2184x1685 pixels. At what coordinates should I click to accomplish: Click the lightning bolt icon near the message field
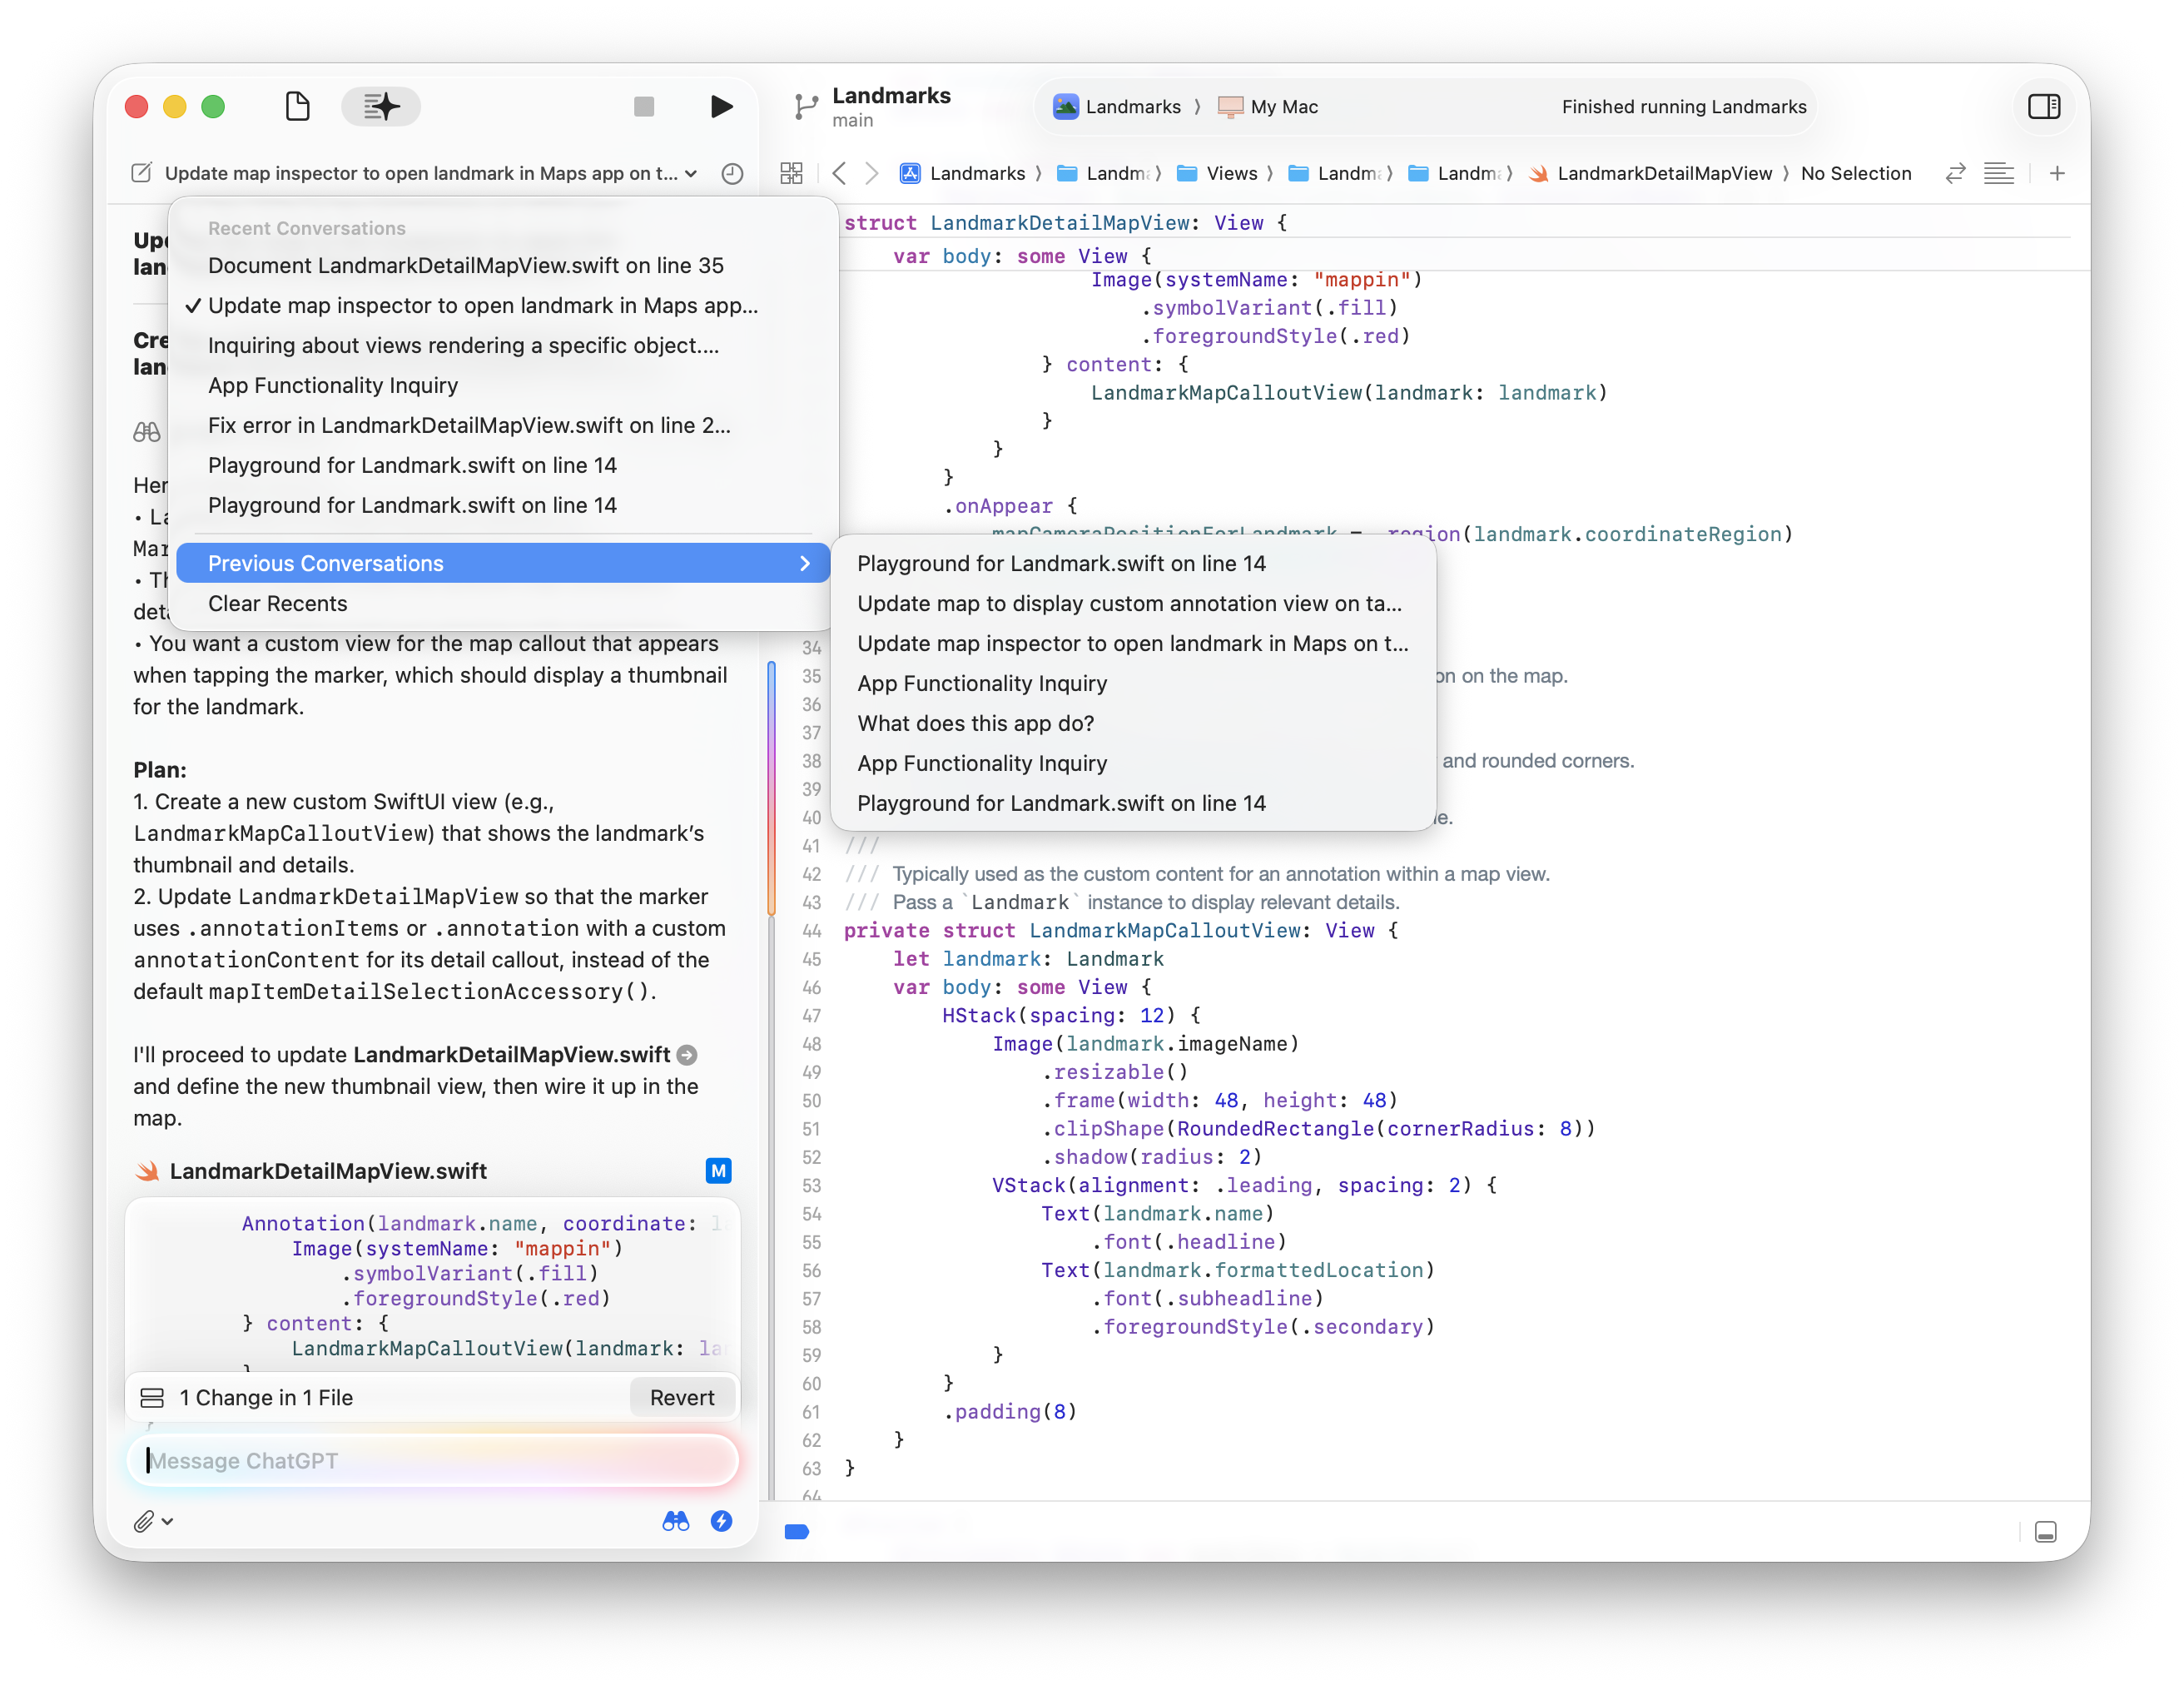click(722, 1521)
